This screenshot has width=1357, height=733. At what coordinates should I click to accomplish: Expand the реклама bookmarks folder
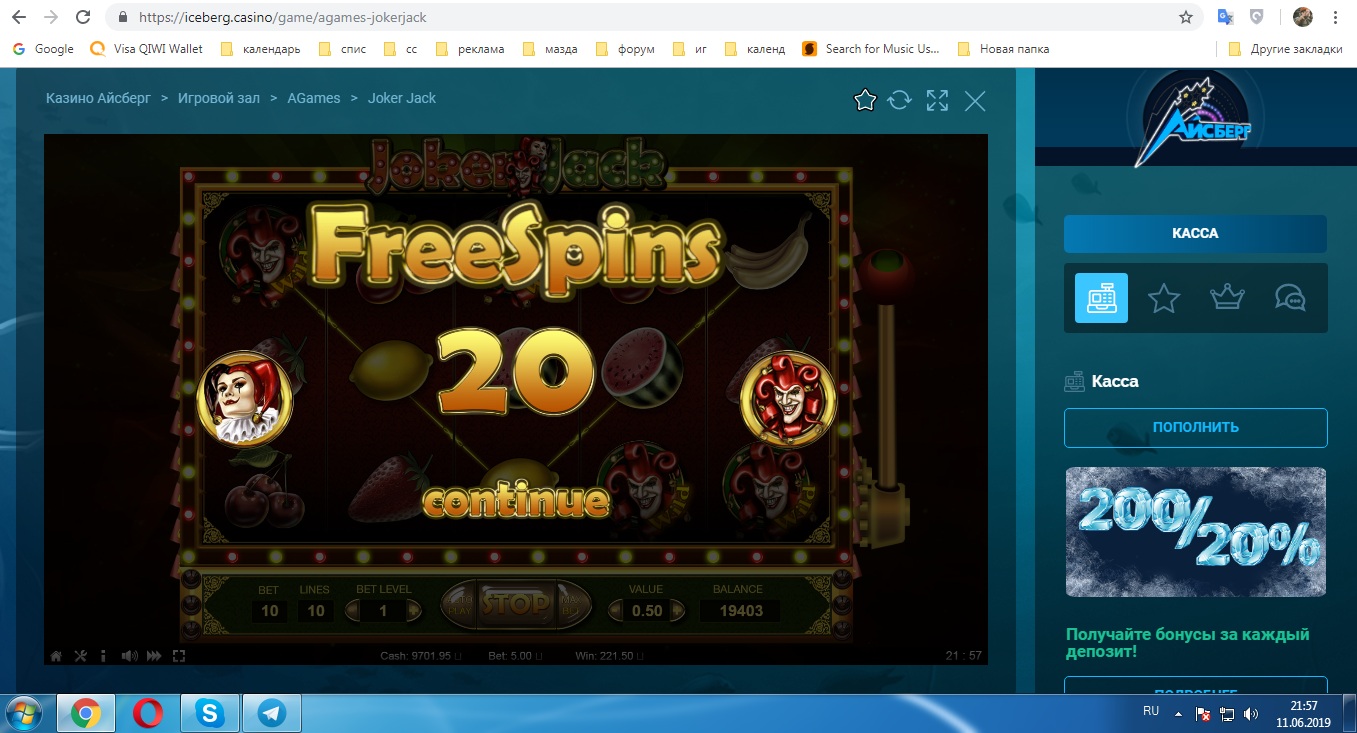(469, 49)
